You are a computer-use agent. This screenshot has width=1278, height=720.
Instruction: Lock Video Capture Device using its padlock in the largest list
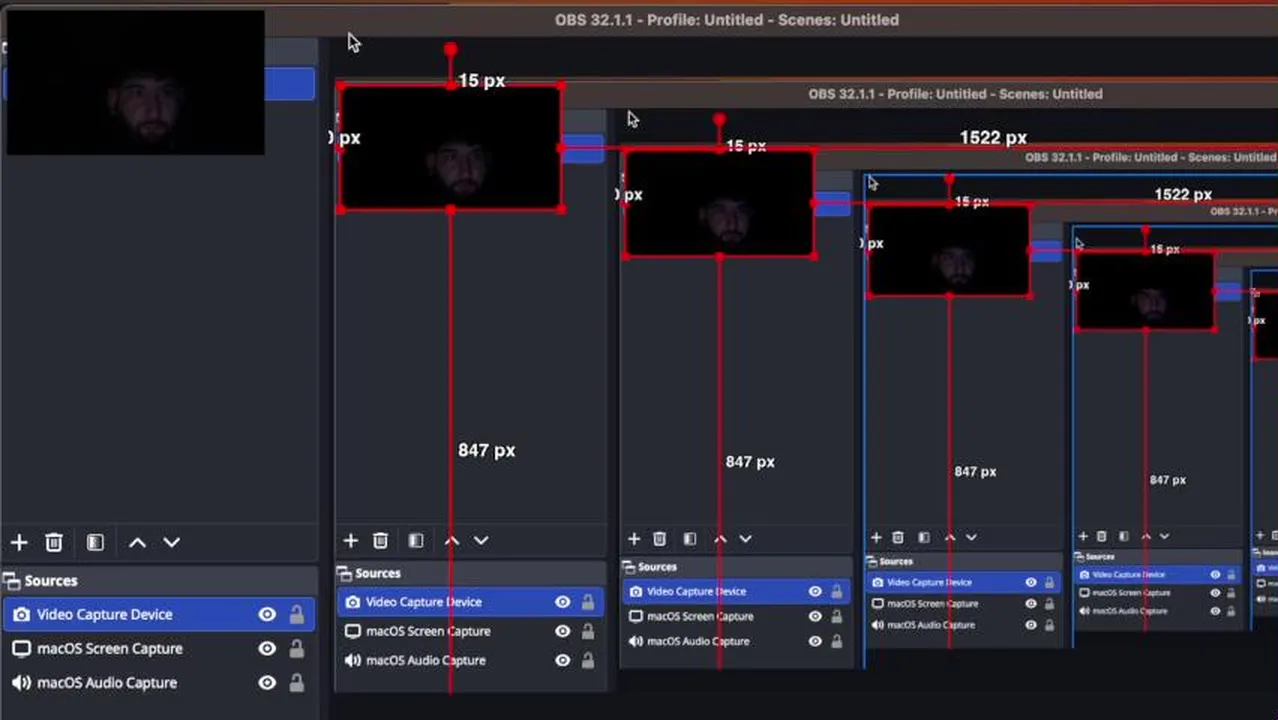[297, 615]
